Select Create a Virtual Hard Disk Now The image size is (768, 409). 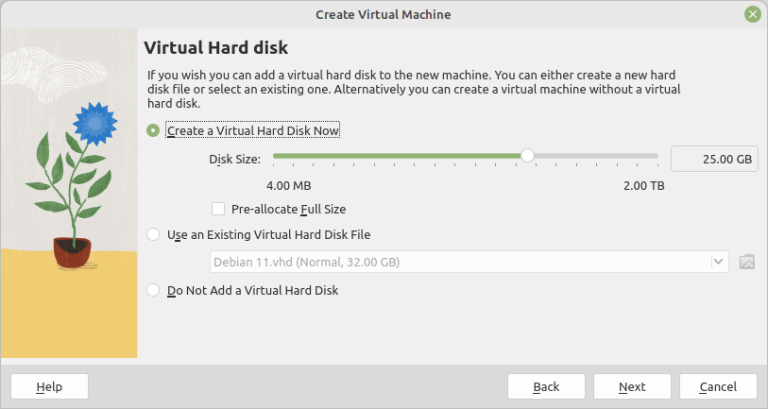point(153,130)
